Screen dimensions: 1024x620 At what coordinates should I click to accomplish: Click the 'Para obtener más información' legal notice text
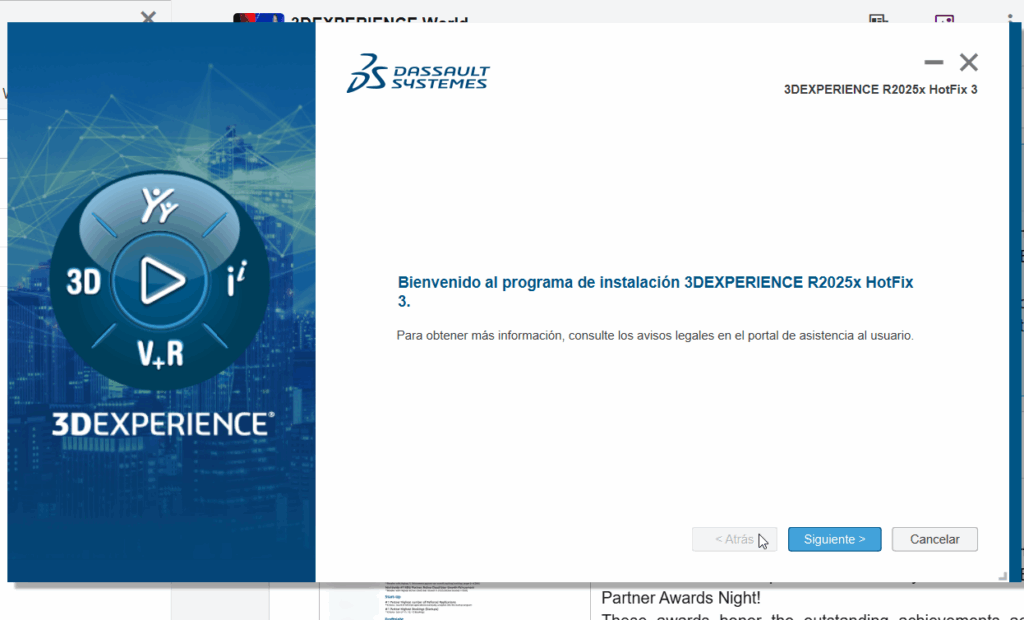coord(655,335)
